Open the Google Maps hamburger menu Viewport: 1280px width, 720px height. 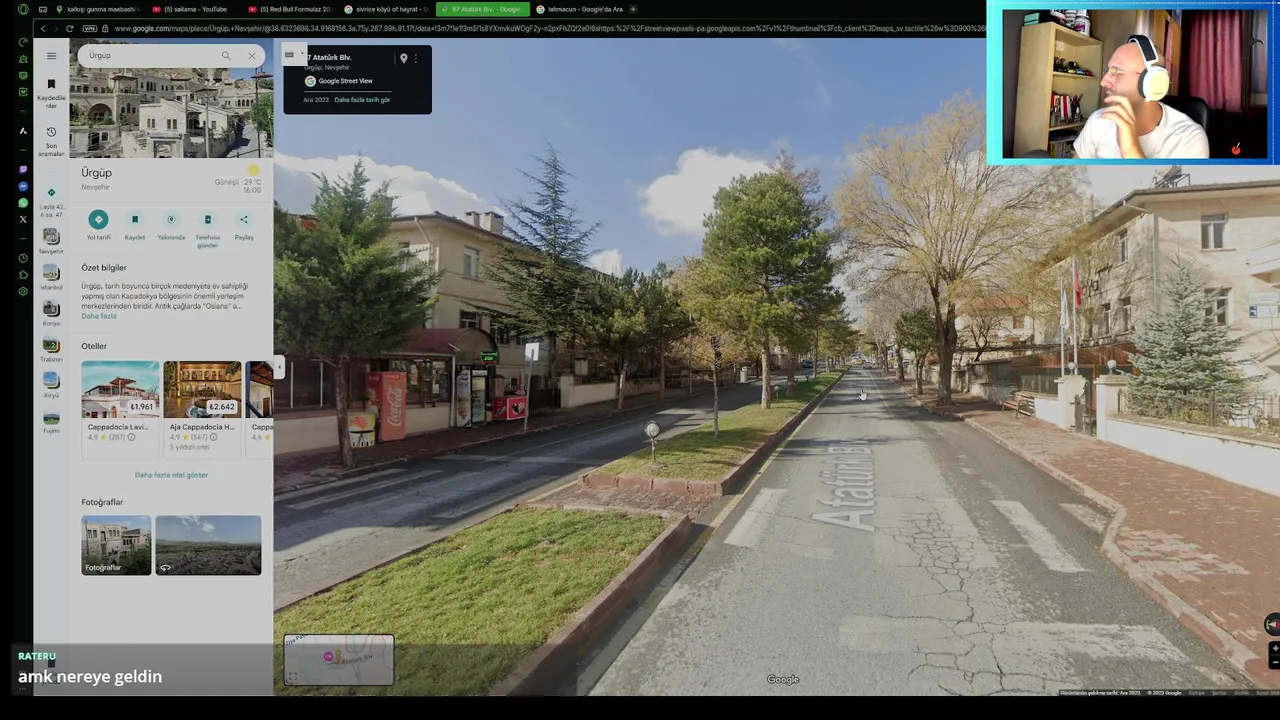(x=51, y=56)
